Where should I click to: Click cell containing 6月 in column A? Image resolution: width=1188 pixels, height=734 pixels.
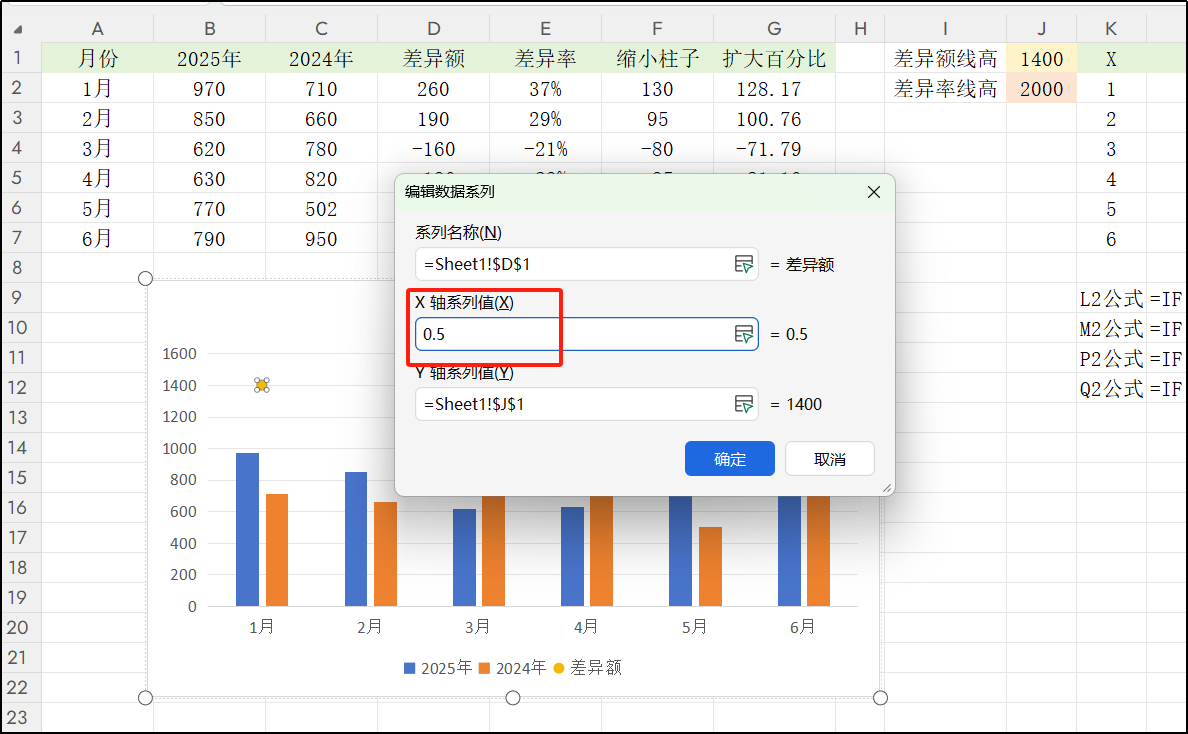pos(97,239)
